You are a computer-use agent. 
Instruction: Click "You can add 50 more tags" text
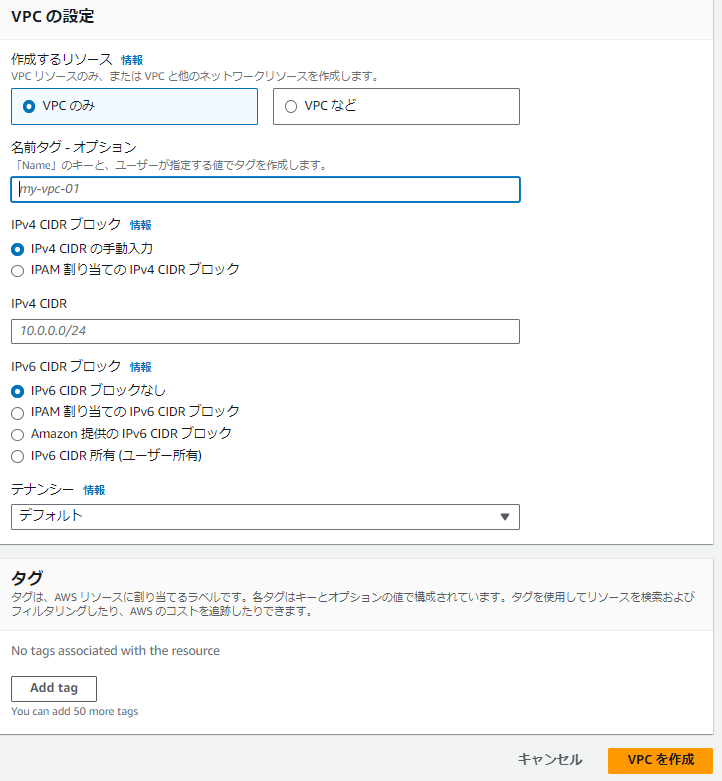click(75, 711)
